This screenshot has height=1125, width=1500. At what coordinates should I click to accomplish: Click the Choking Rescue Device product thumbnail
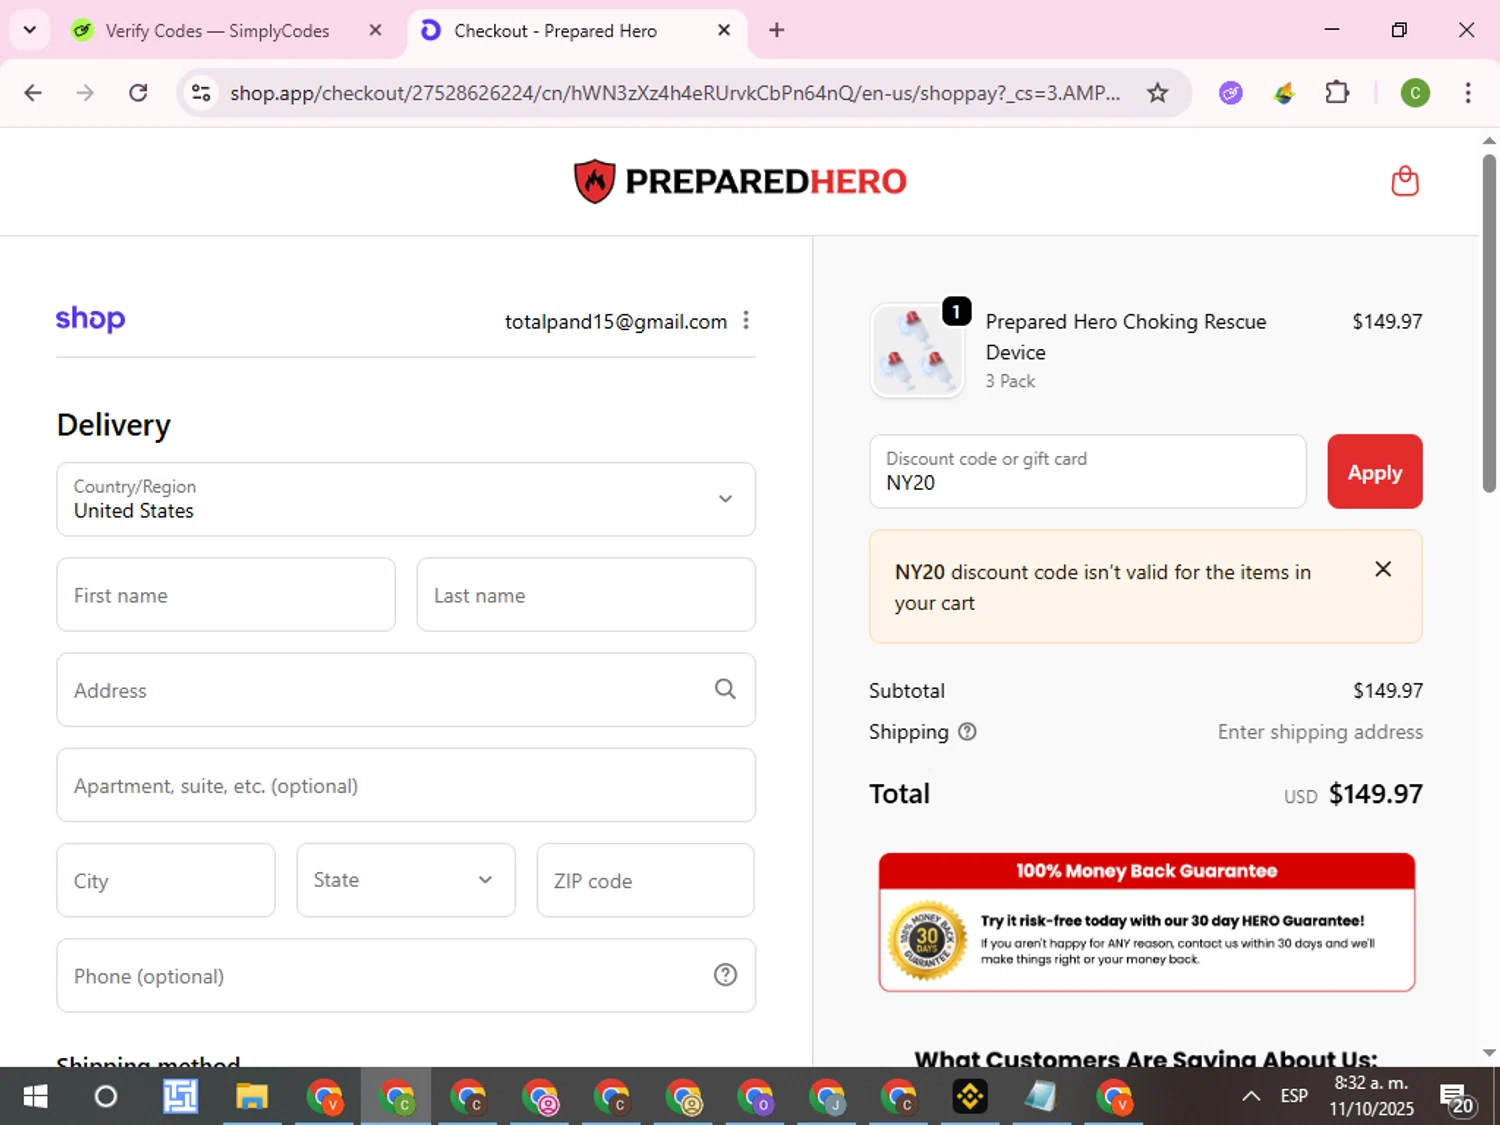(917, 351)
